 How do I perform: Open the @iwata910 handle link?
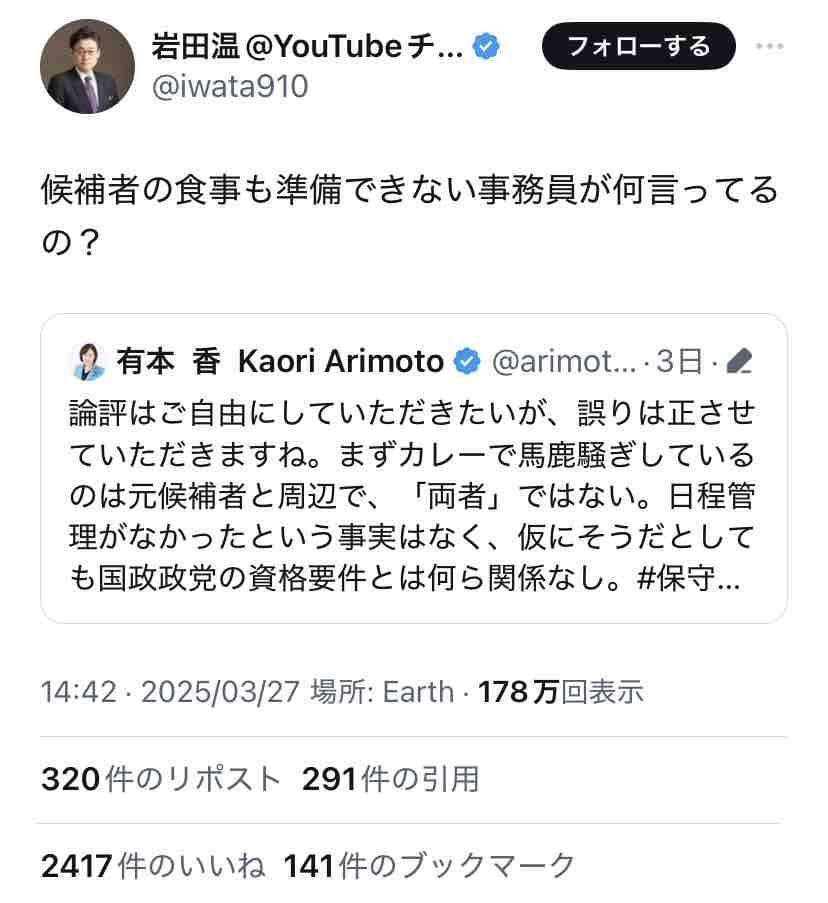point(229,87)
